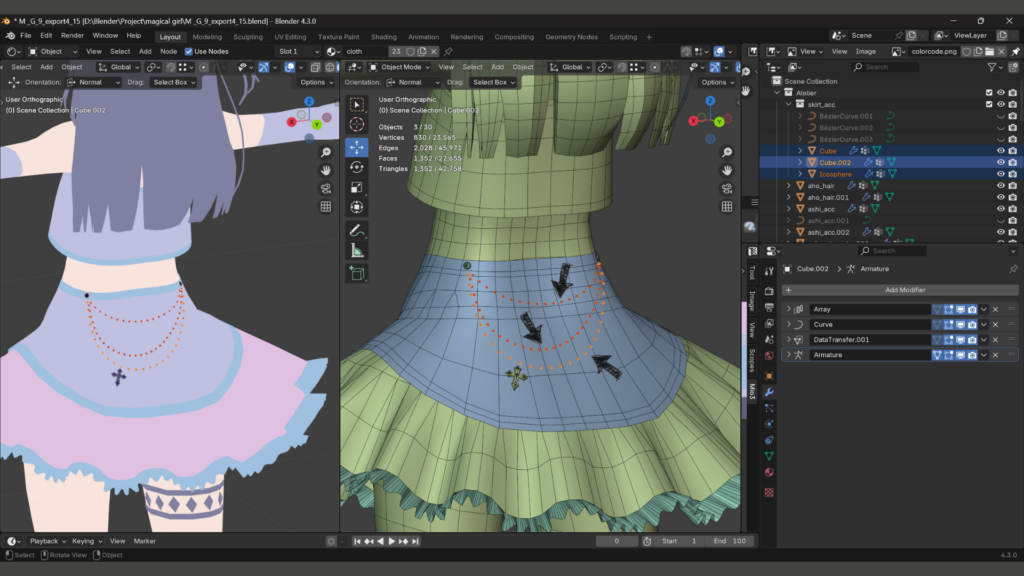Image resolution: width=1024 pixels, height=576 pixels.
Task: Switch to the Sculpting workspace tab
Action: pos(248,37)
